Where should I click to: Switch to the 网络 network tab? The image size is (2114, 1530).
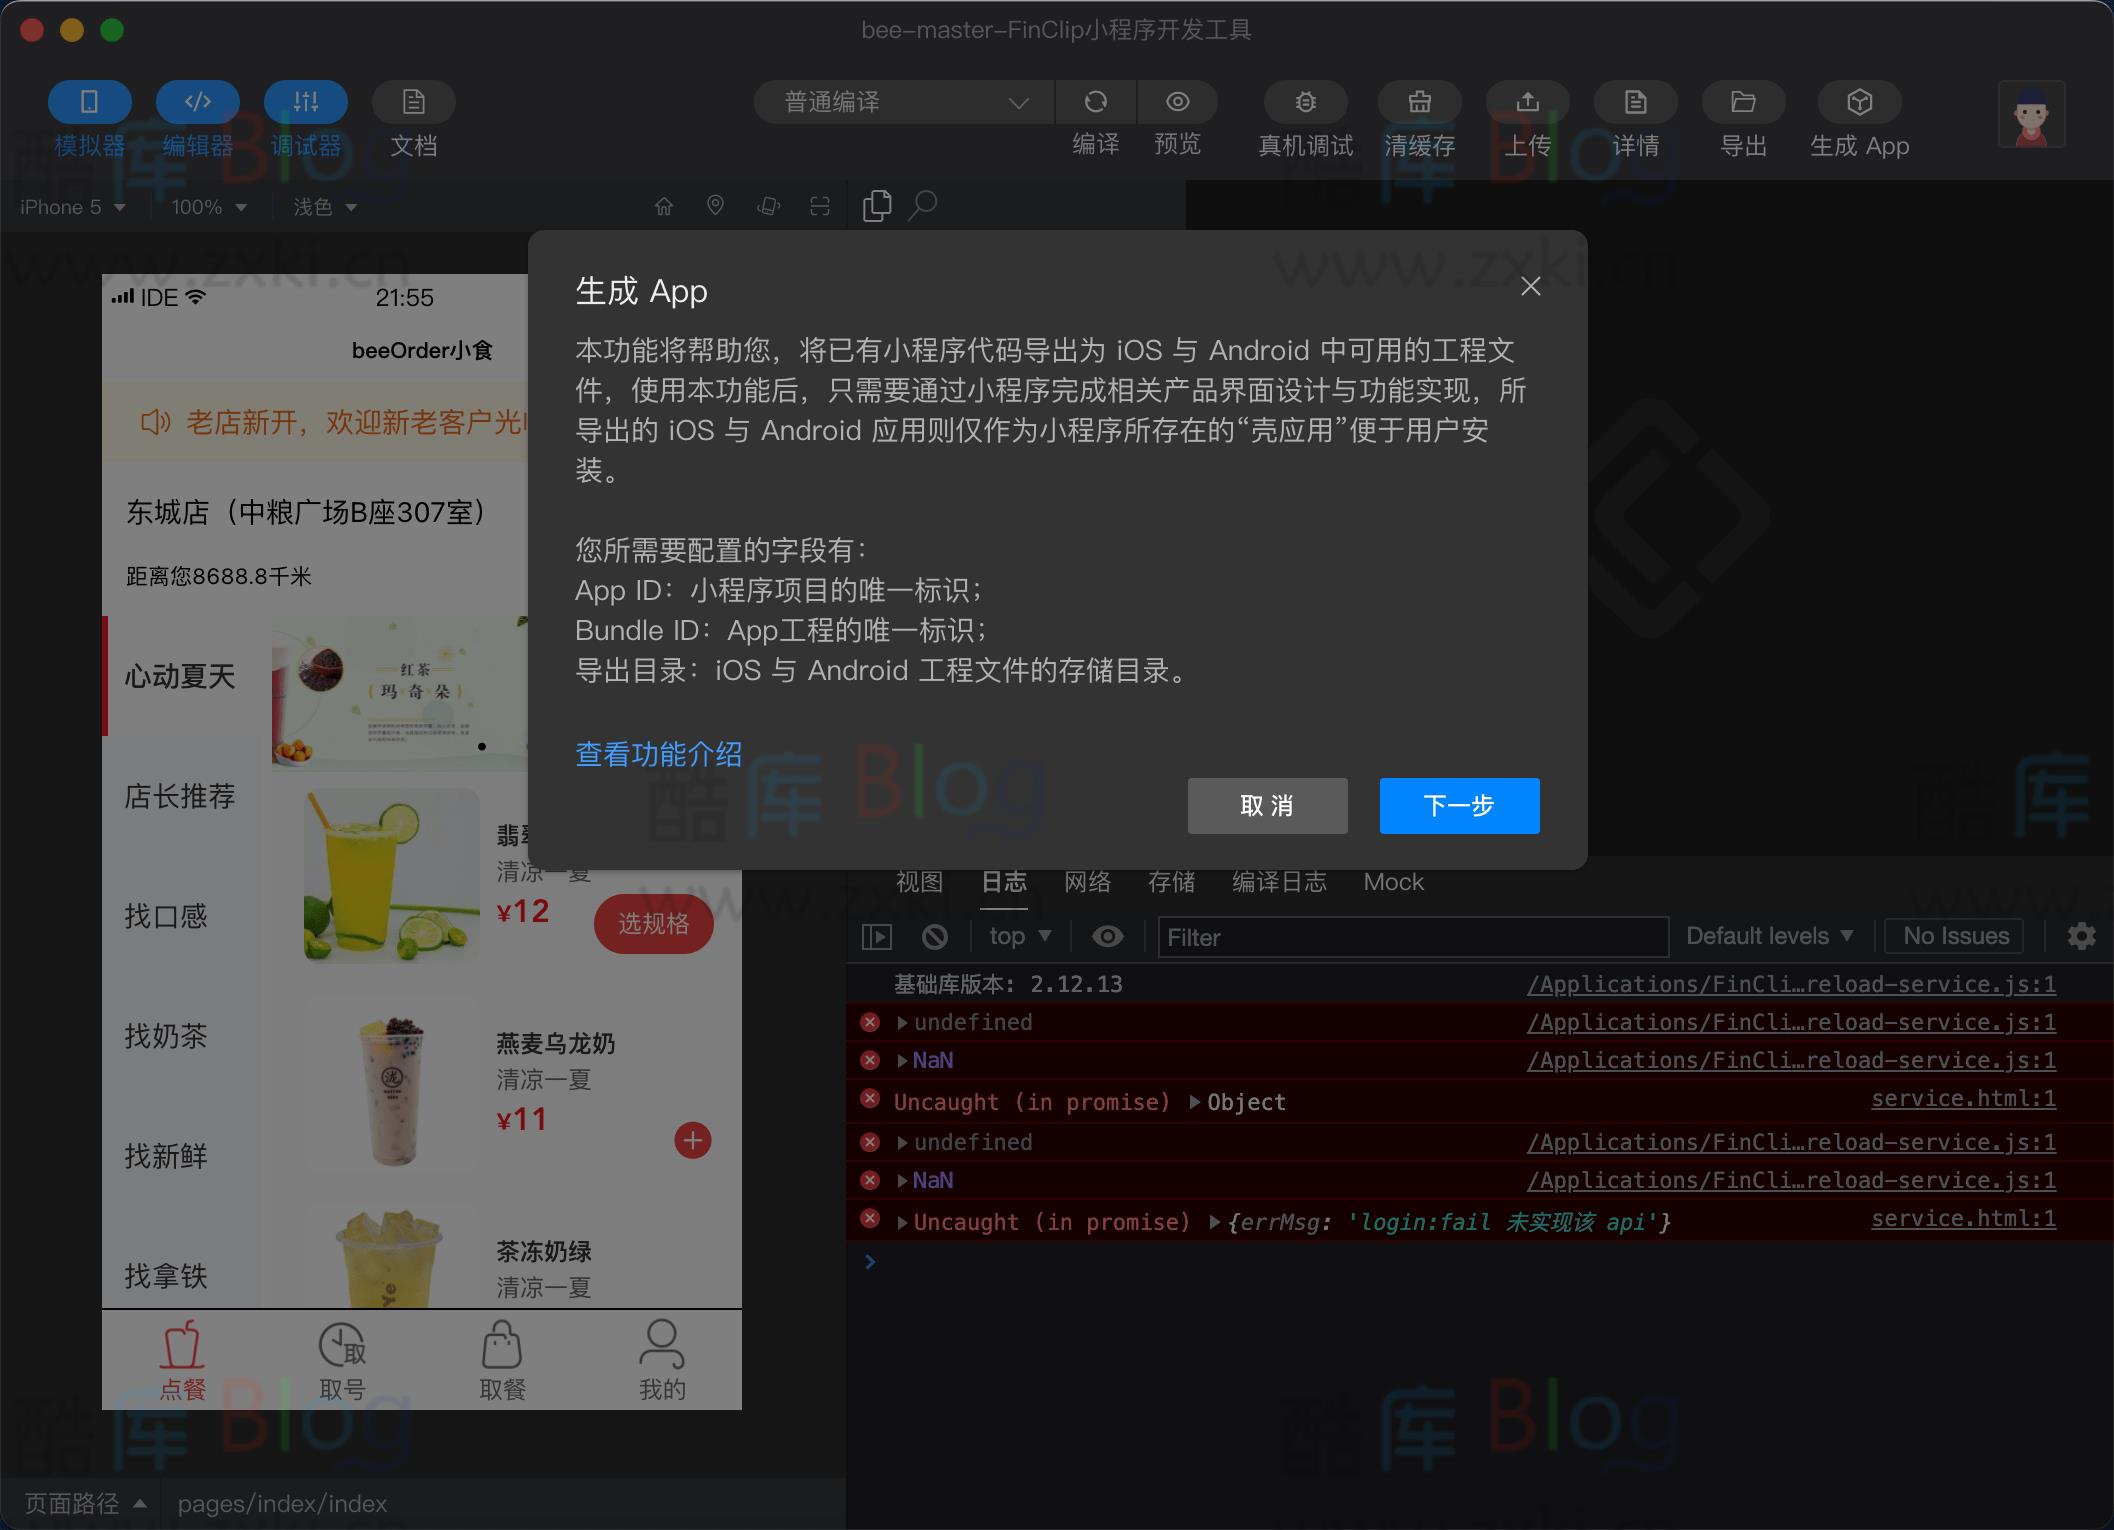coord(1086,882)
